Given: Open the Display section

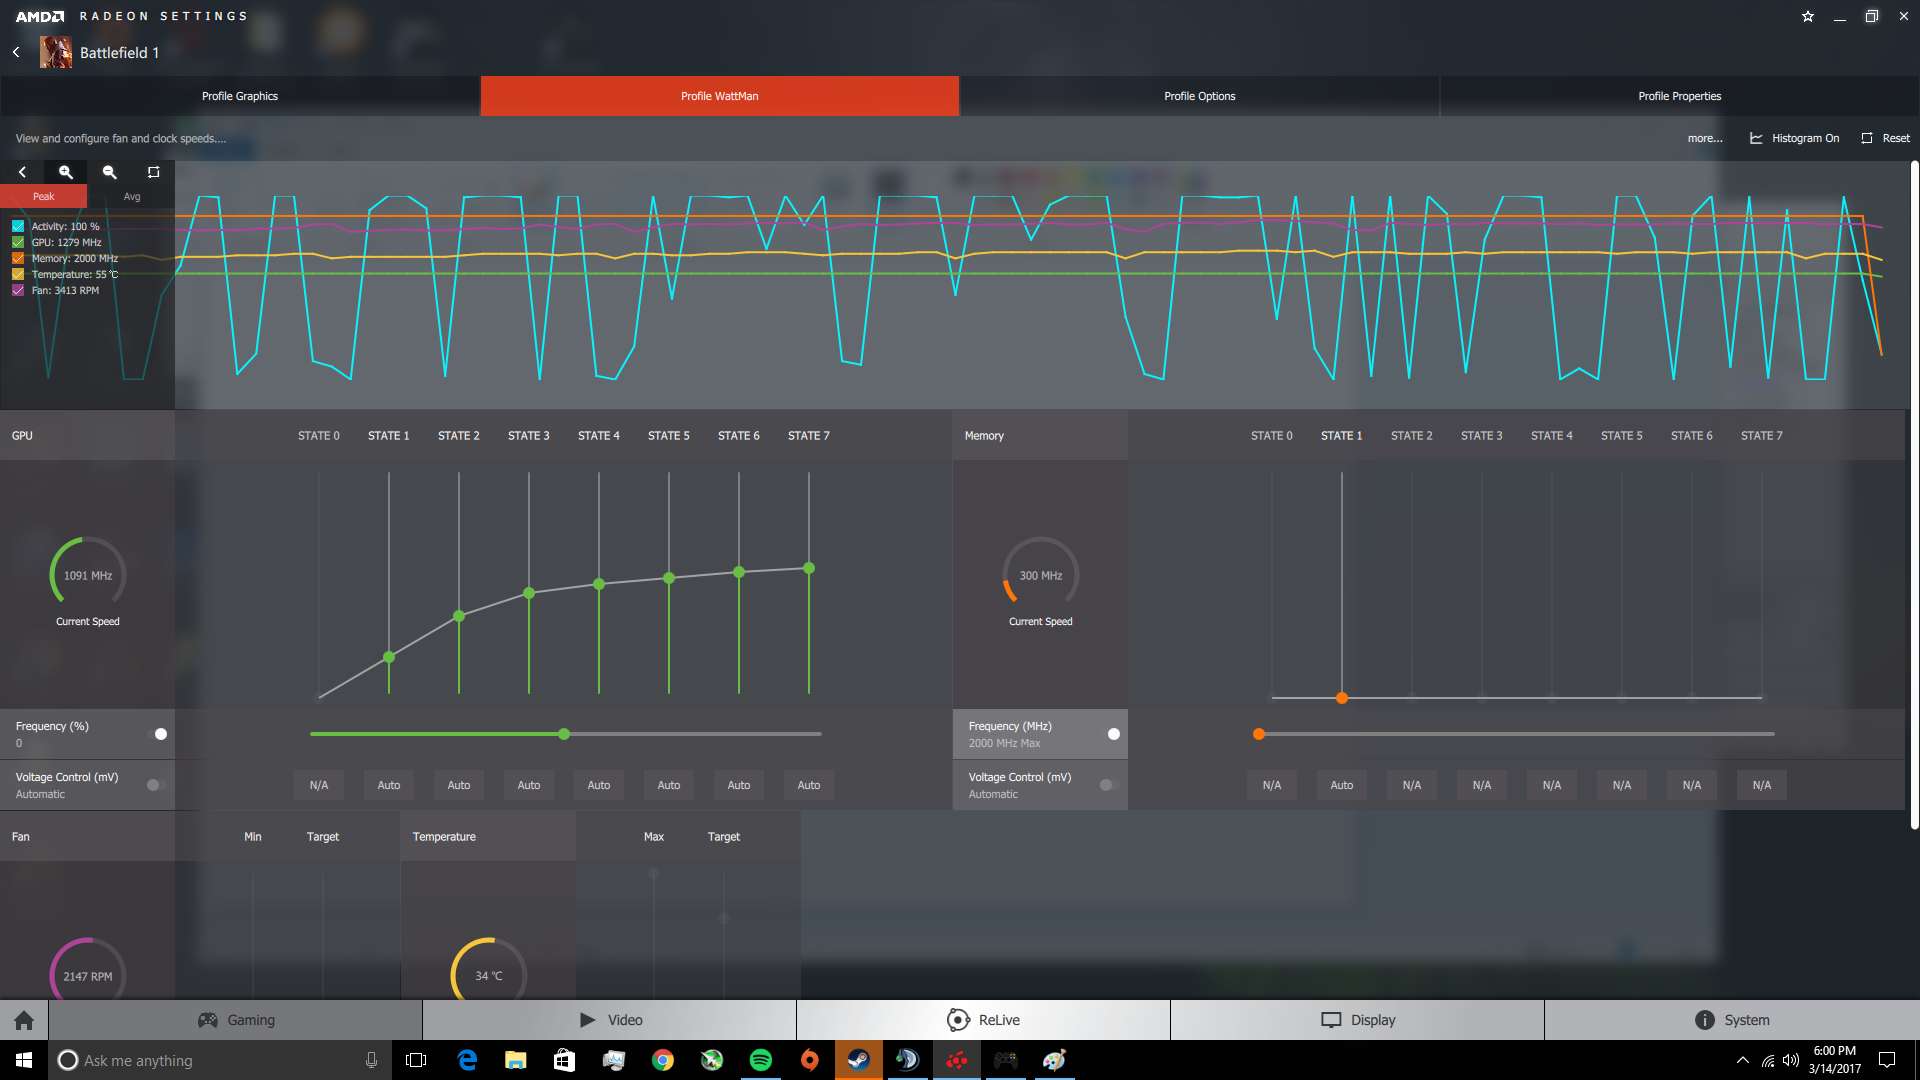Looking at the screenshot, I should pyautogui.click(x=1358, y=1020).
